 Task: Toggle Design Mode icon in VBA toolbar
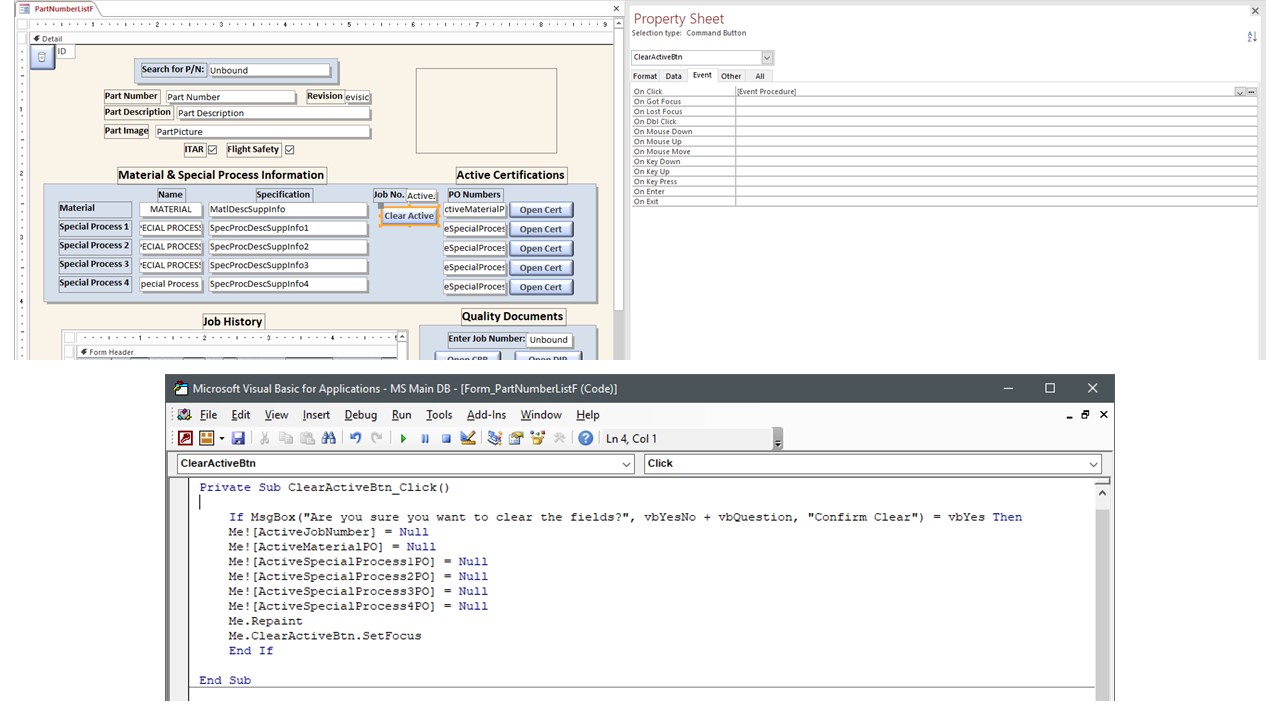pyautogui.click(x=467, y=438)
